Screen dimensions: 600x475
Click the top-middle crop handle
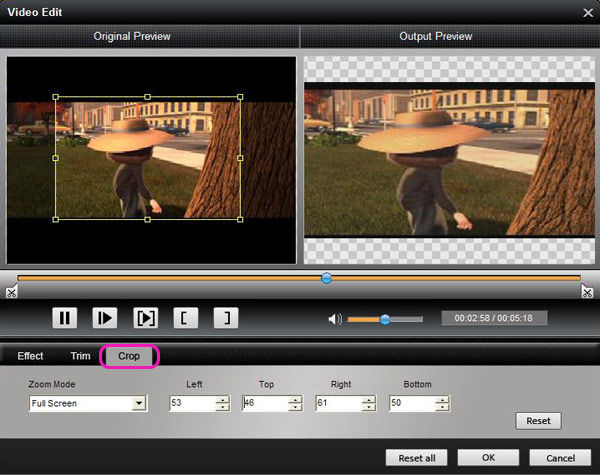pos(148,97)
